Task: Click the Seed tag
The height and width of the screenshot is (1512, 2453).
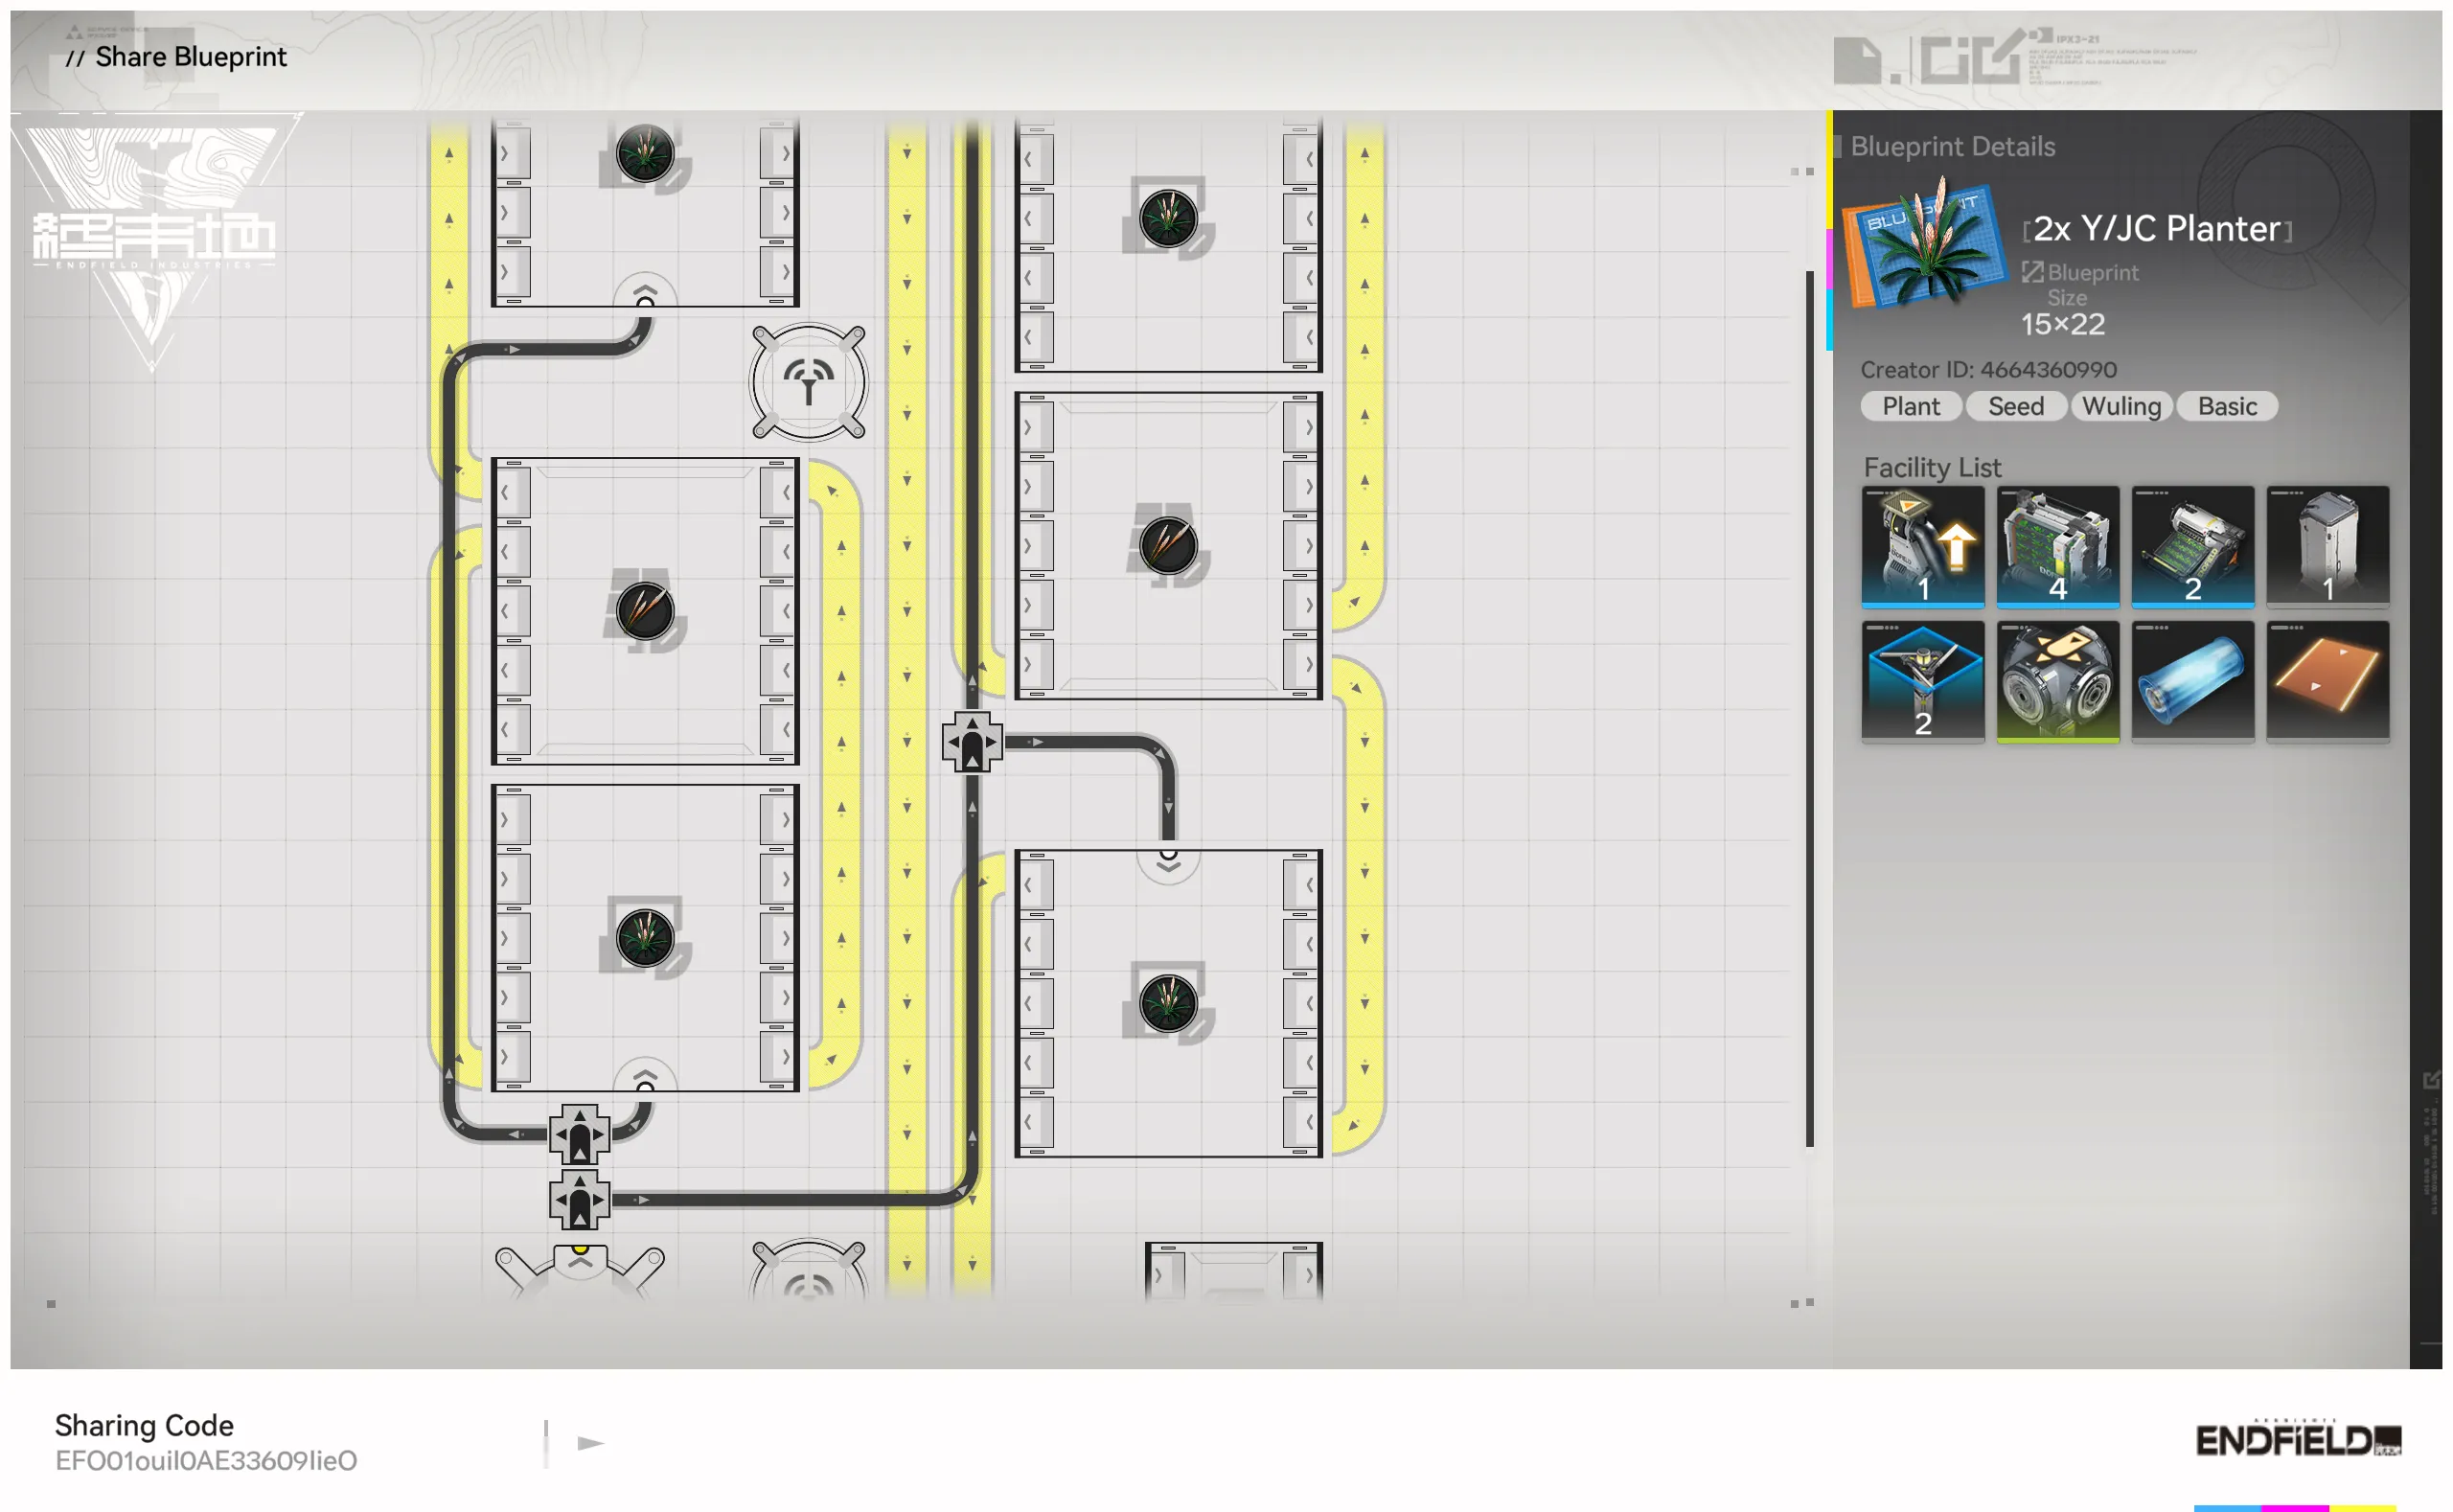Action: click(2015, 406)
